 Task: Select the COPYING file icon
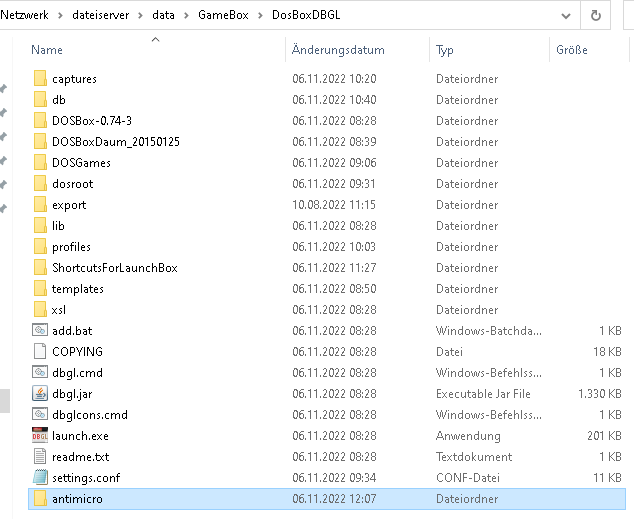click(x=40, y=351)
